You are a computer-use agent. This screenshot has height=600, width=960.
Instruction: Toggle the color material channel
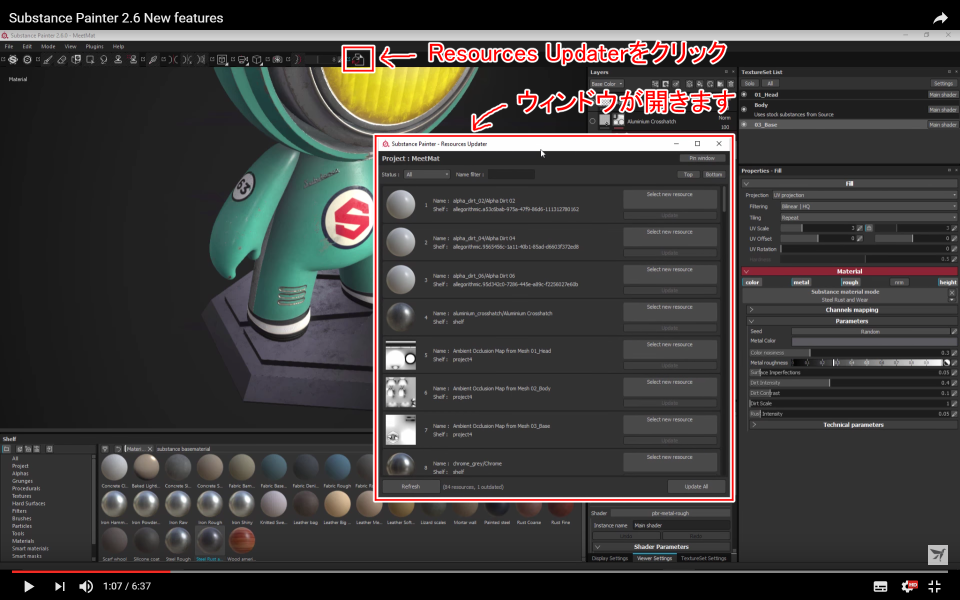(x=752, y=282)
